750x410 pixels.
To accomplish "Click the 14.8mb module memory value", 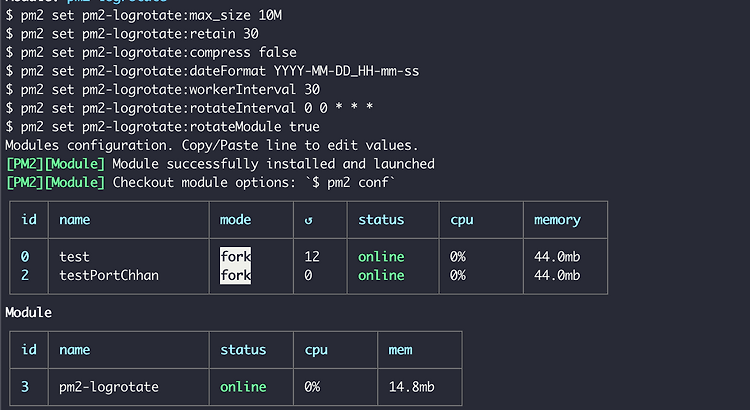I will tap(412, 386).
